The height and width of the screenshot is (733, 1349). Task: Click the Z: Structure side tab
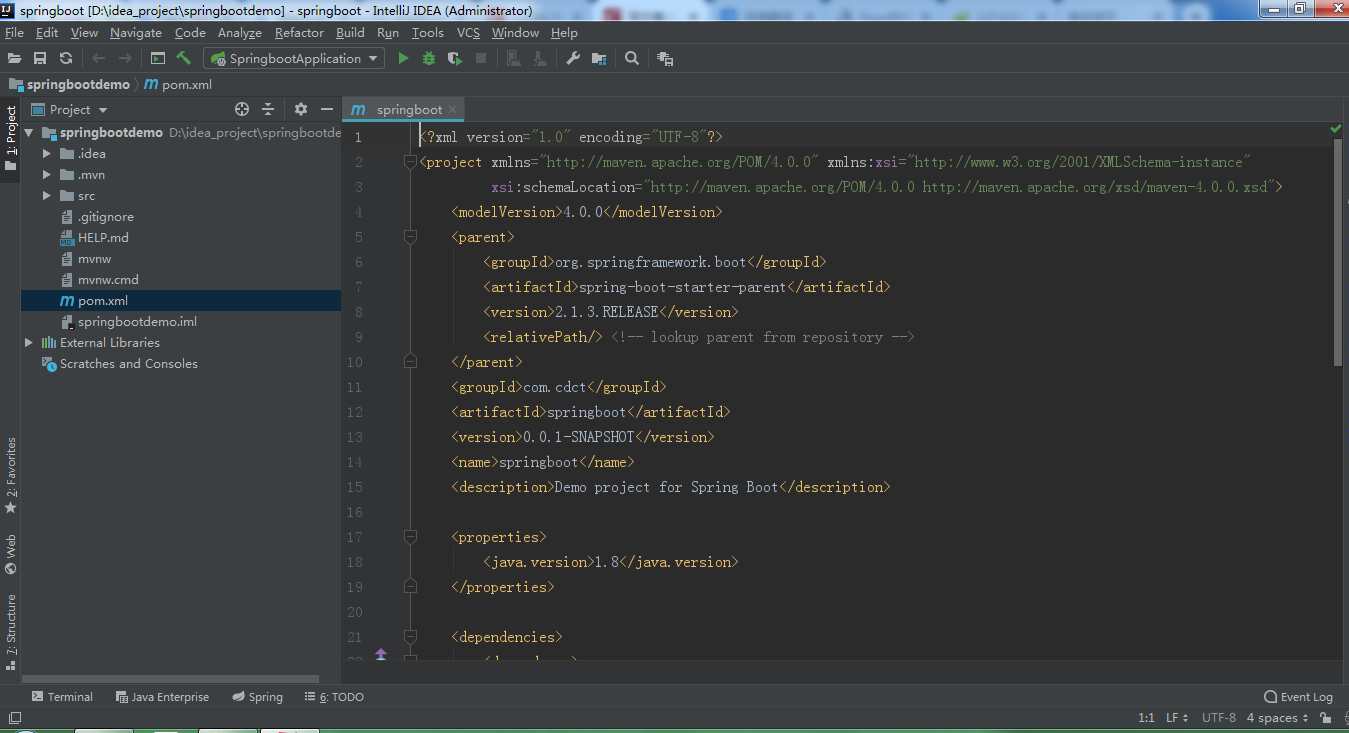point(10,632)
